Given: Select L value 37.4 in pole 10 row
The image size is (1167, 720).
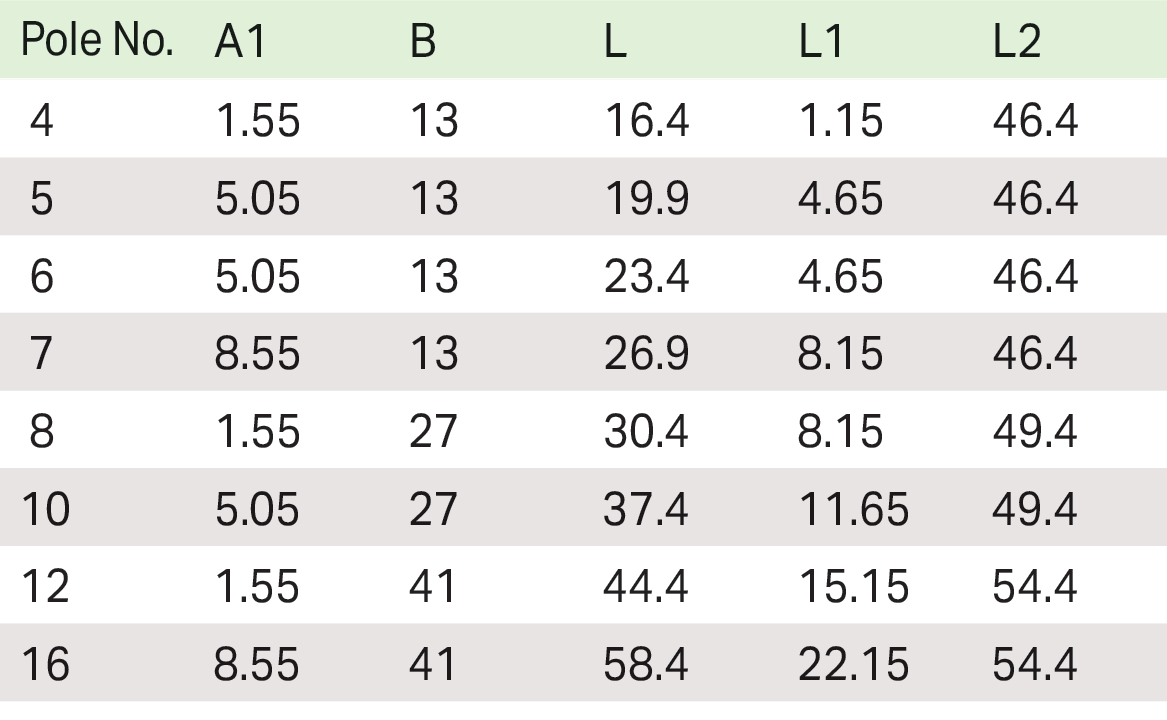Looking at the screenshot, I should click(646, 510).
